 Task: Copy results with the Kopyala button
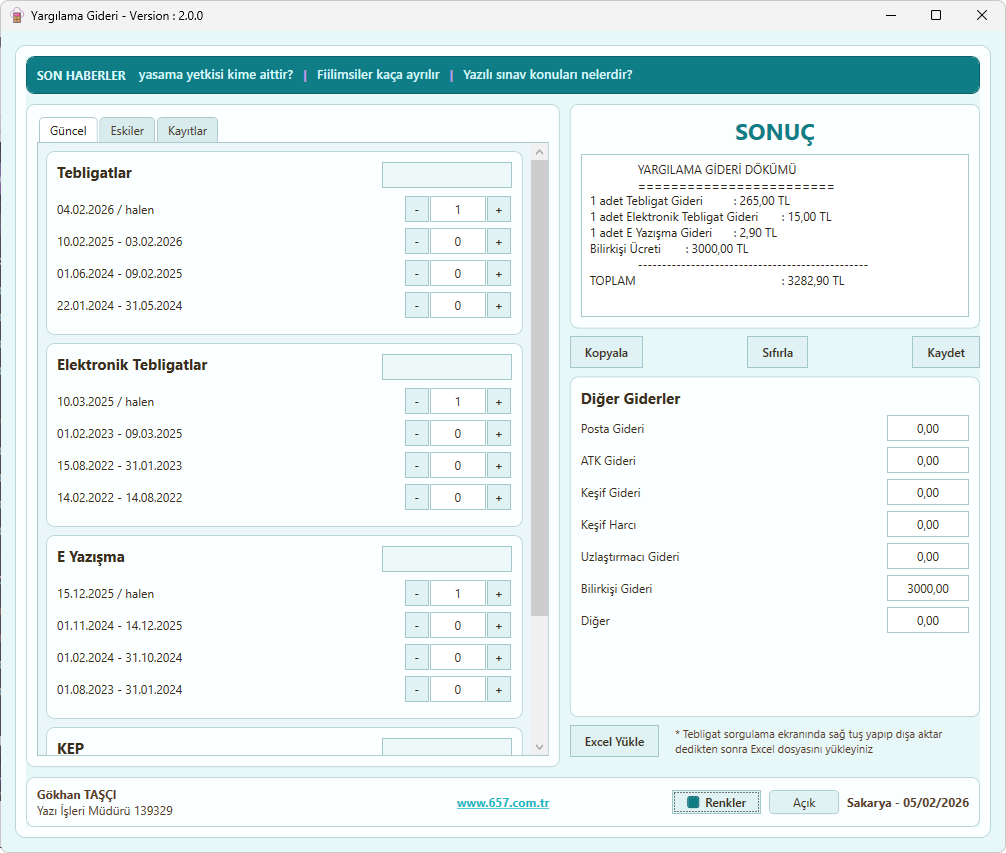606,352
